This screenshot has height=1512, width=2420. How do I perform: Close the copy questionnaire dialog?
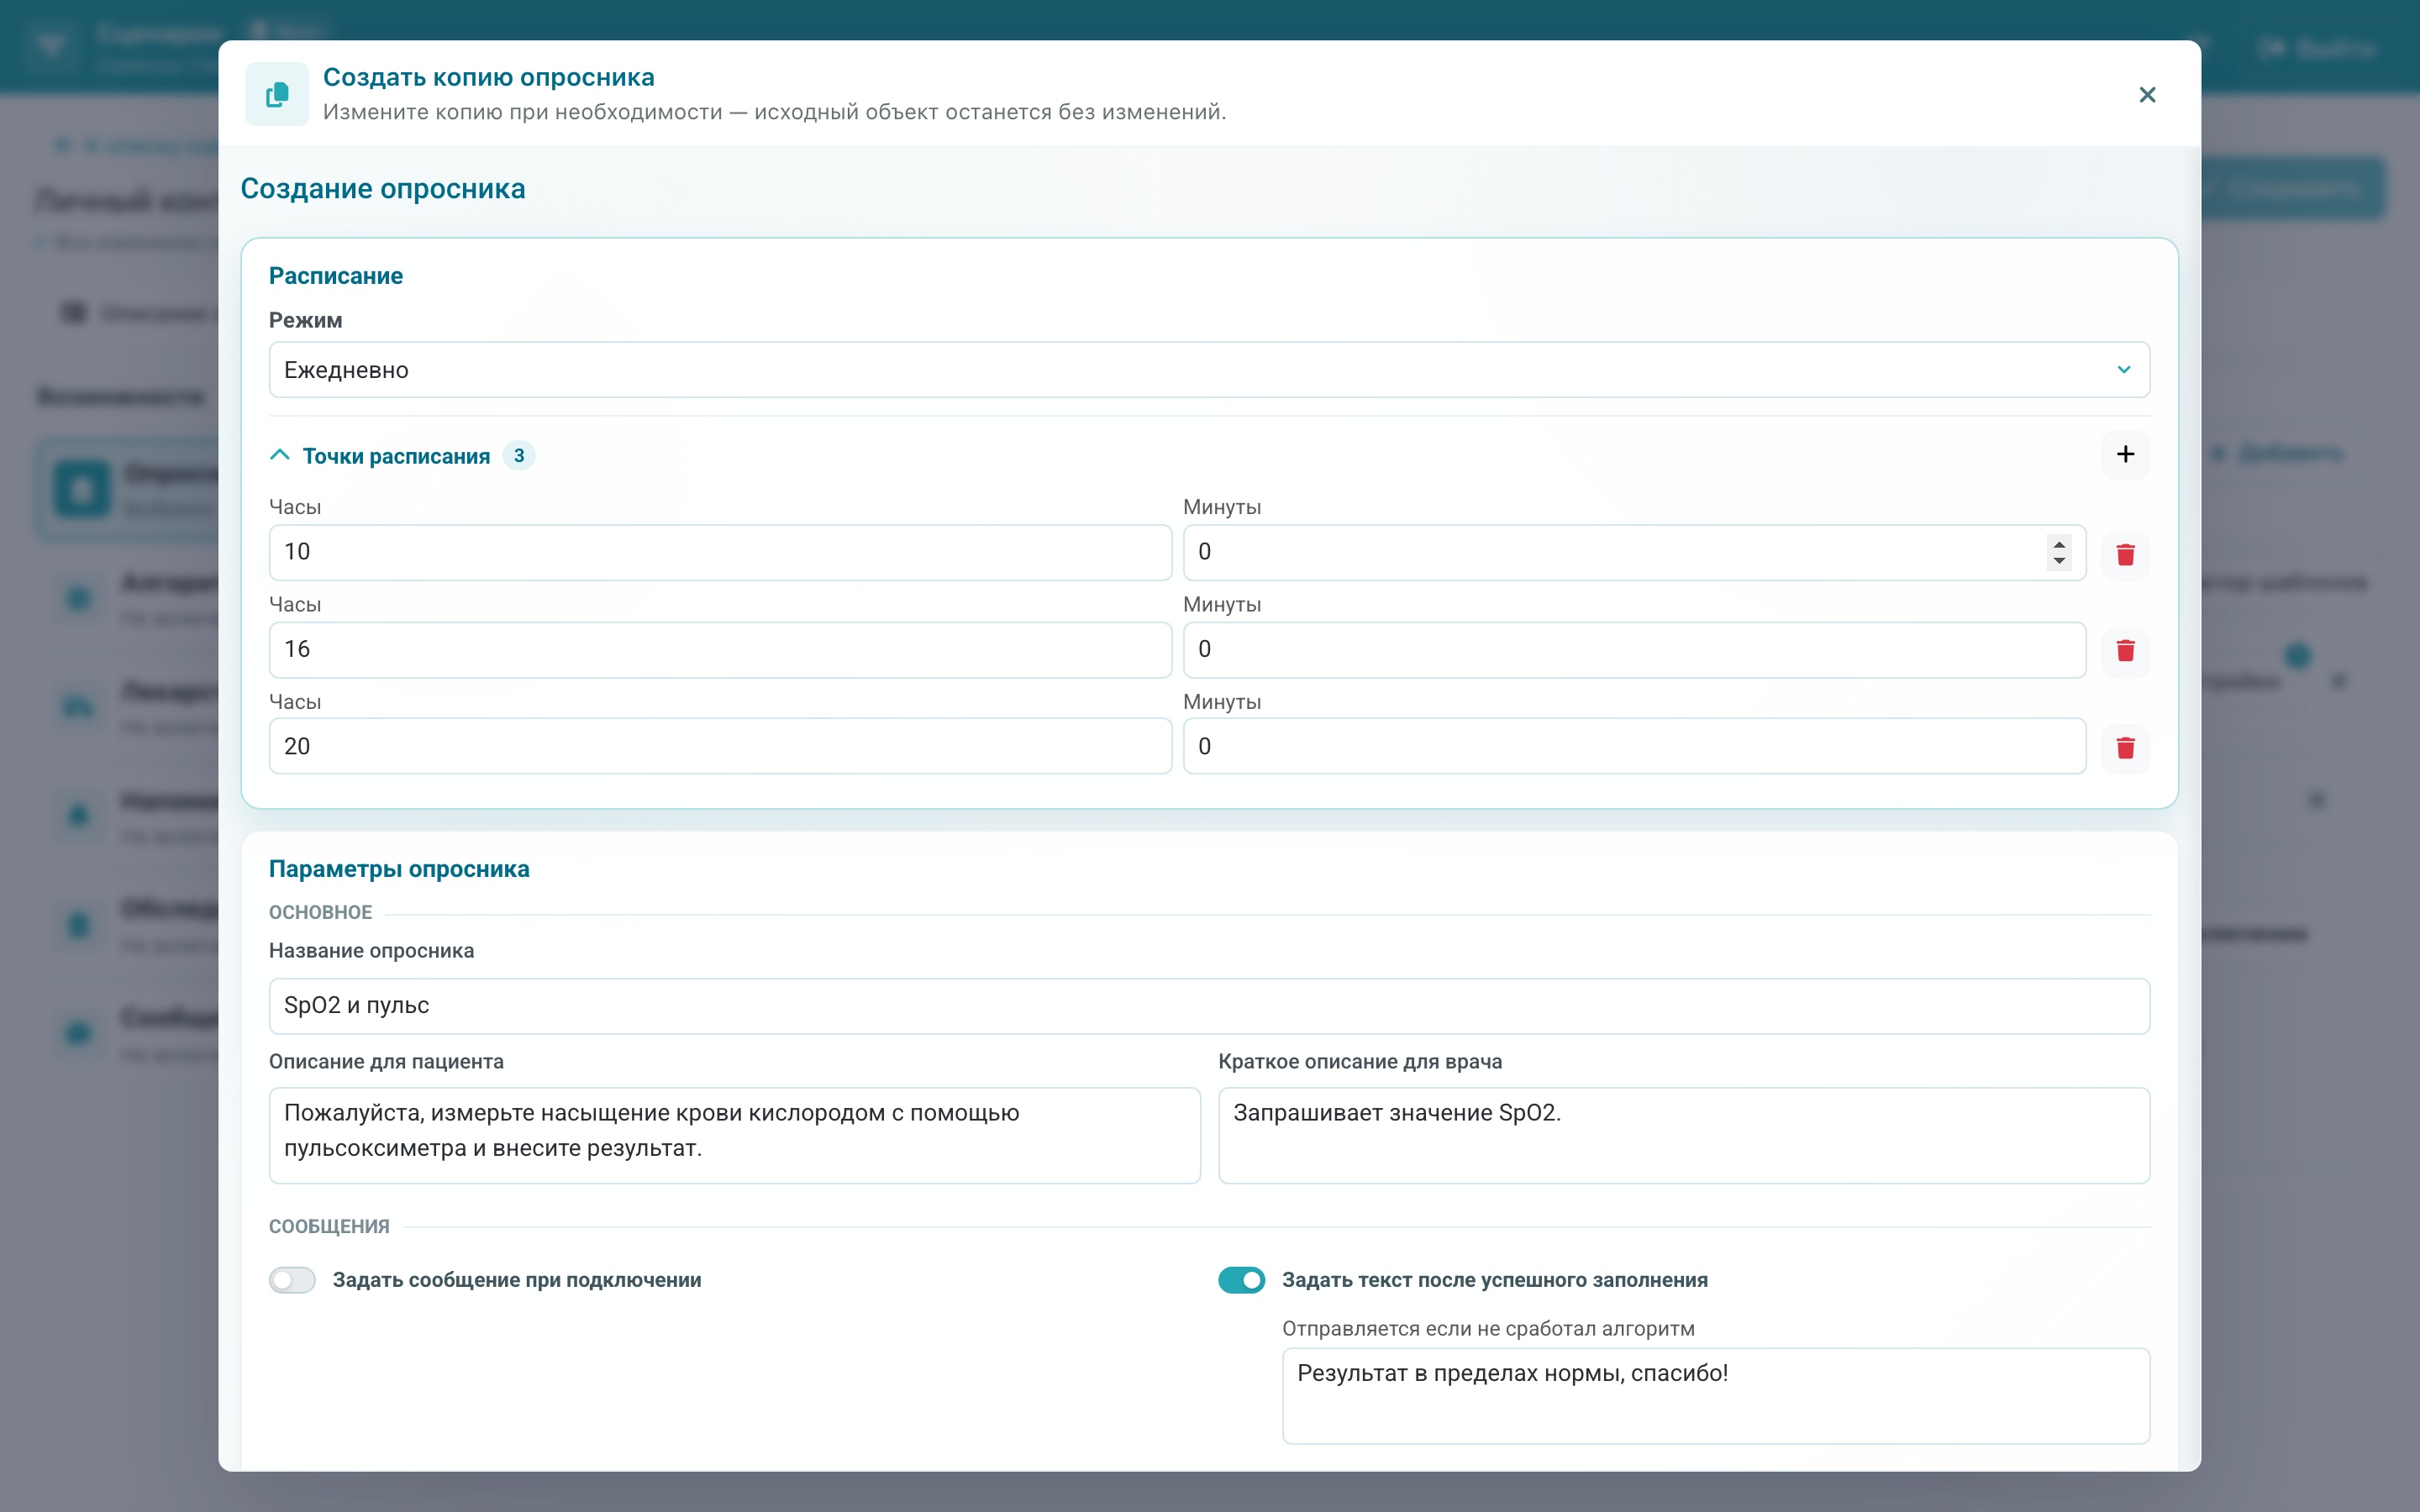click(2147, 95)
